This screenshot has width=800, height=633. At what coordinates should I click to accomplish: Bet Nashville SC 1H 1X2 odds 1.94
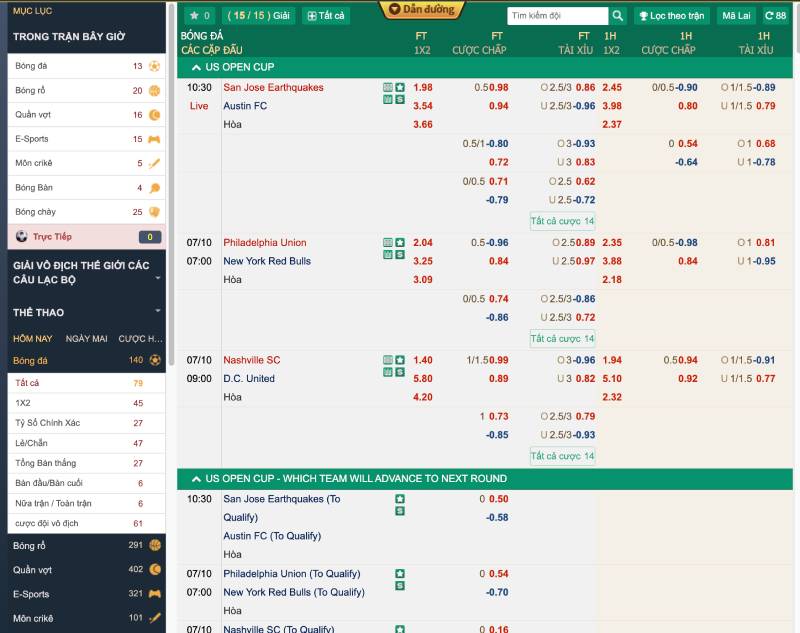(x=612, y=360)
